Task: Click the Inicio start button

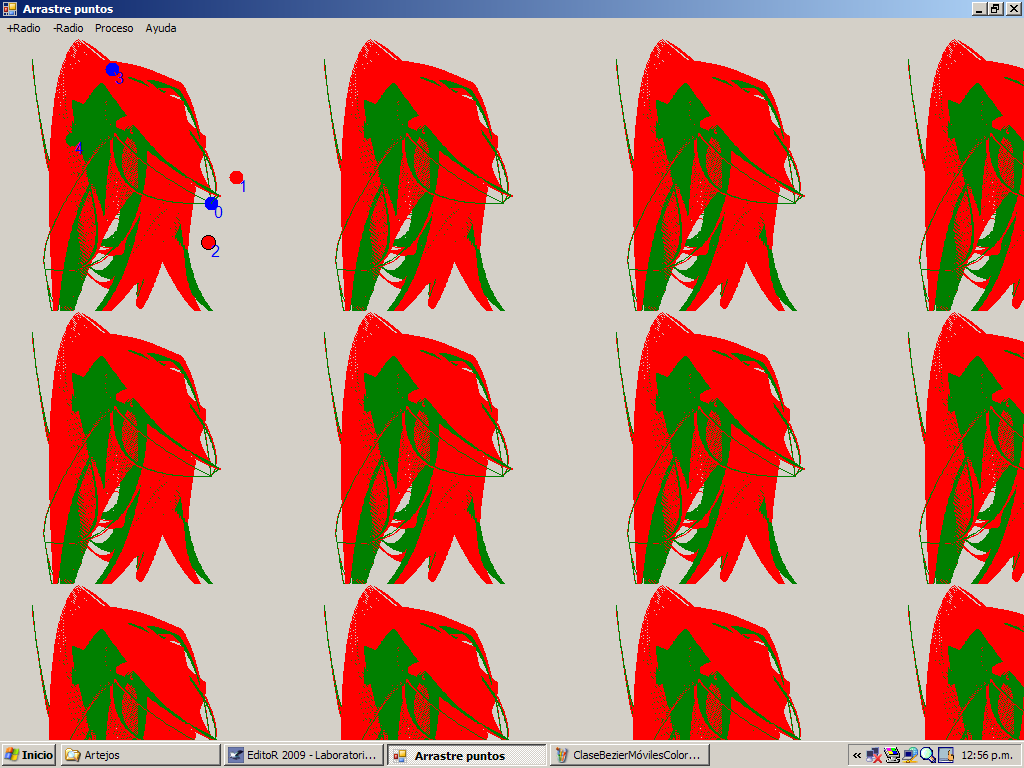Action: click(x=29, y=755)
